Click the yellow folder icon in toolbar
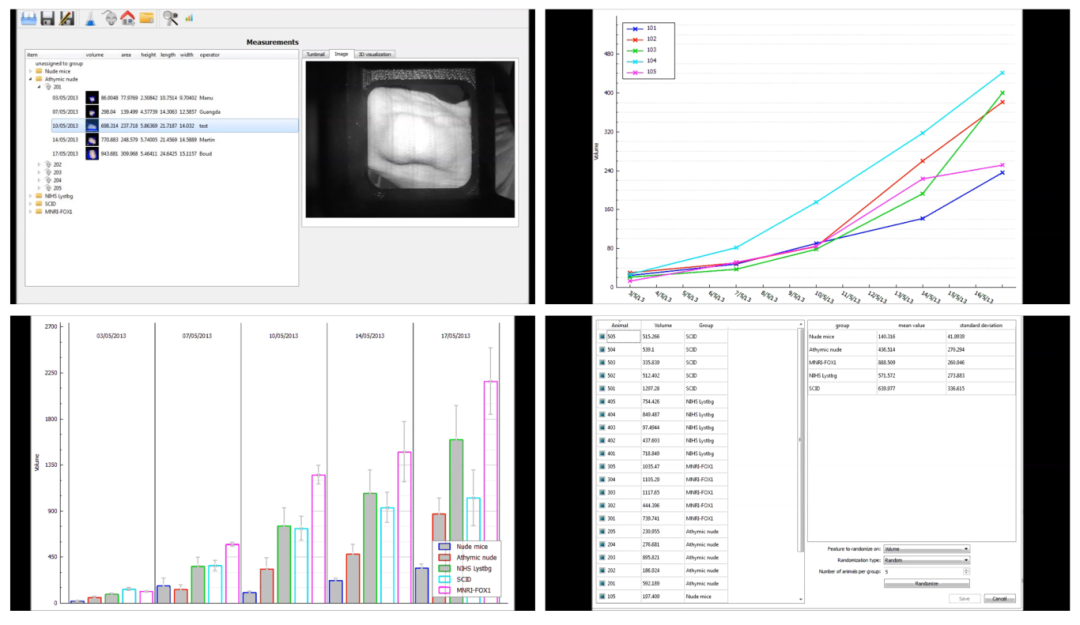Image resolution: width=1080 pixels, height=625 pixels. (146, 18)
